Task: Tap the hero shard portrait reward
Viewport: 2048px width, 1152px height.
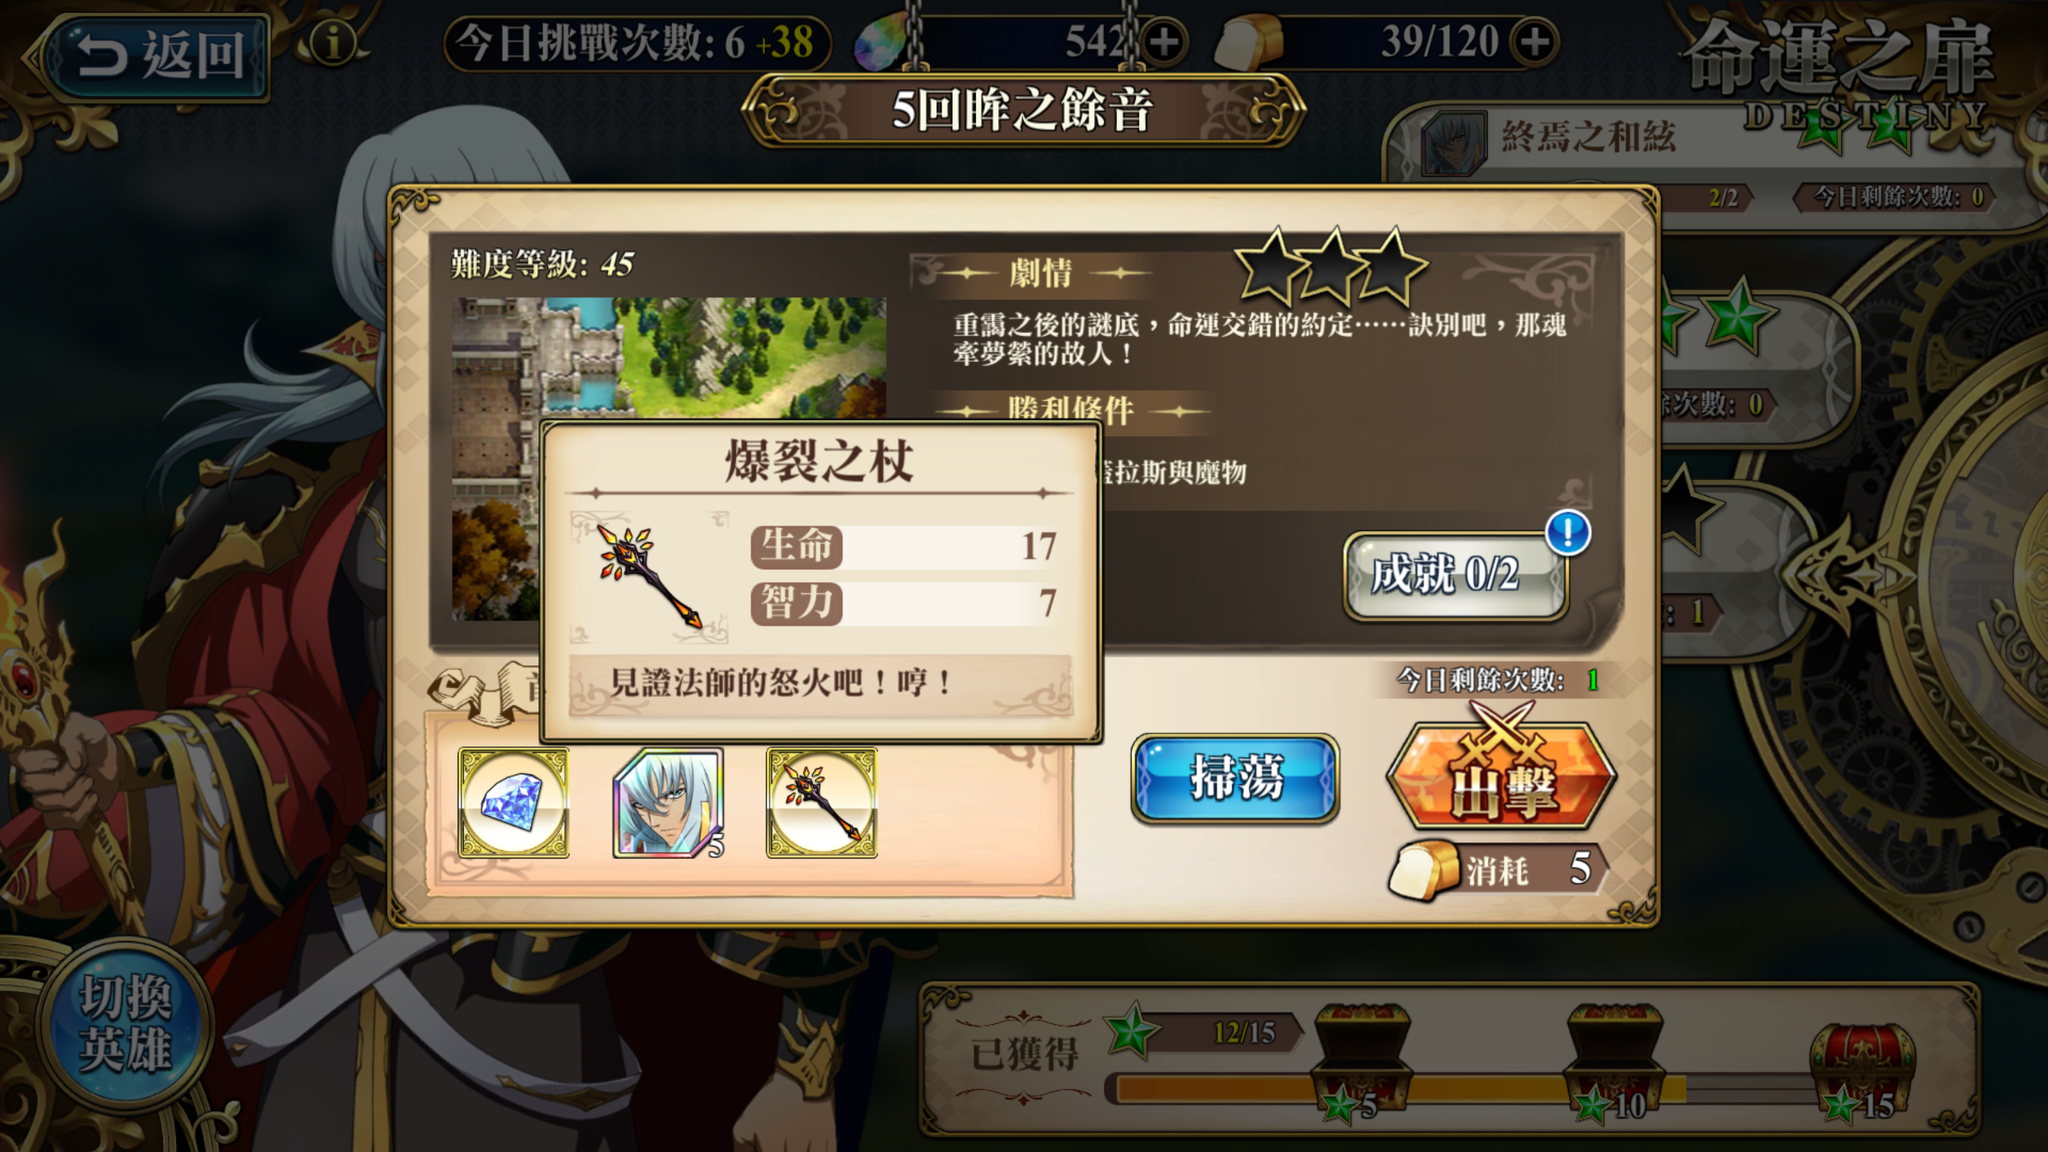Action: 668,803
